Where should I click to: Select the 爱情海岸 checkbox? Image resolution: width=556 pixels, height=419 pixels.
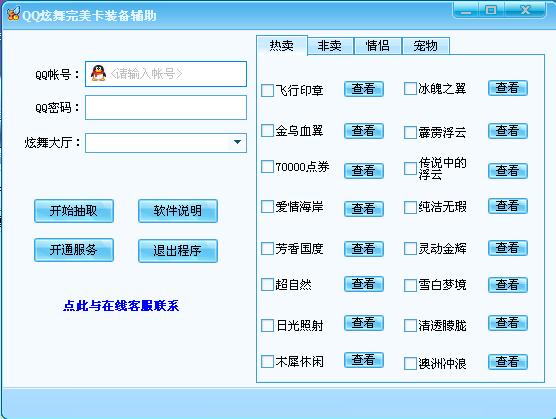coord(267,207)
